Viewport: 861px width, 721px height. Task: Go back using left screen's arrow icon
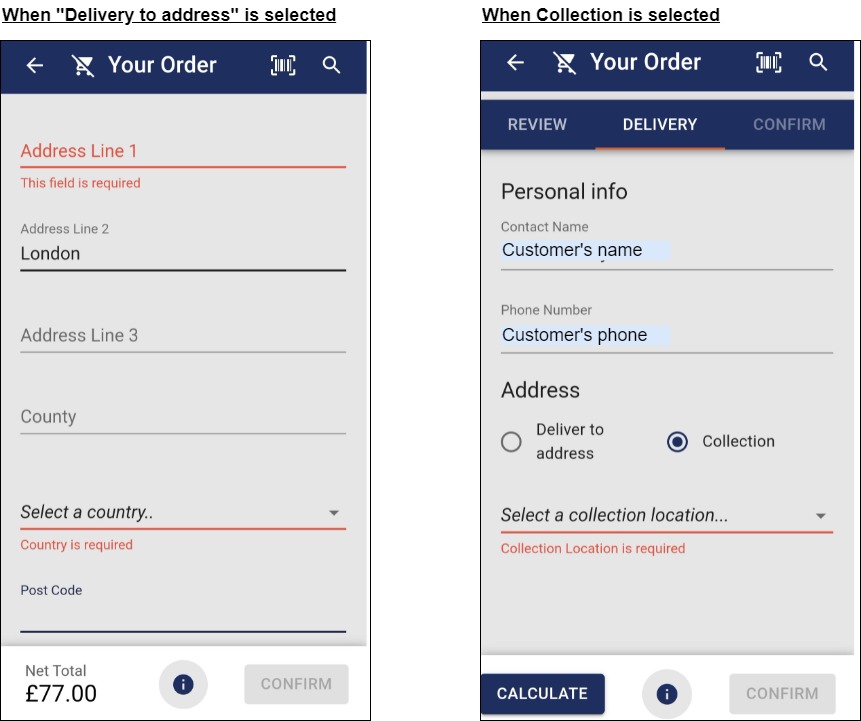tap(35, 65)
